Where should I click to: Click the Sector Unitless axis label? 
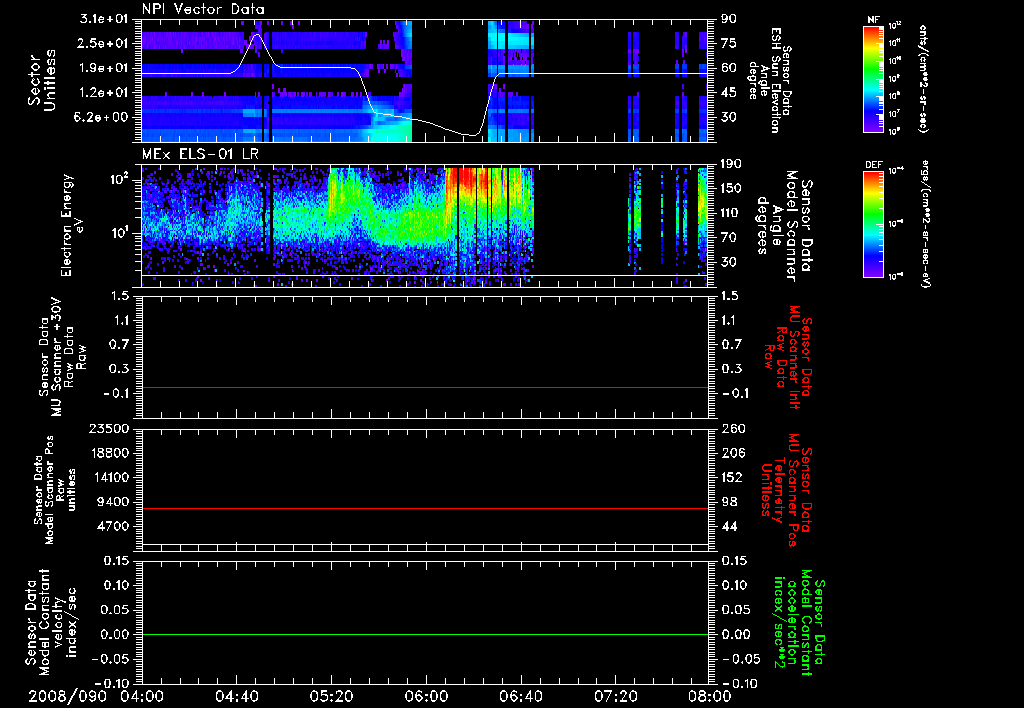42,80
